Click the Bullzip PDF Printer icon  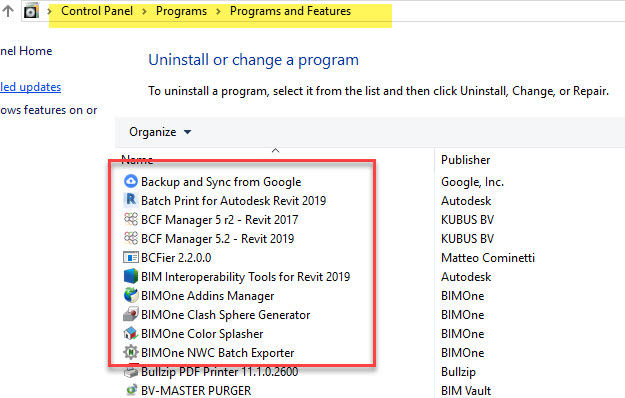point(131,372)
